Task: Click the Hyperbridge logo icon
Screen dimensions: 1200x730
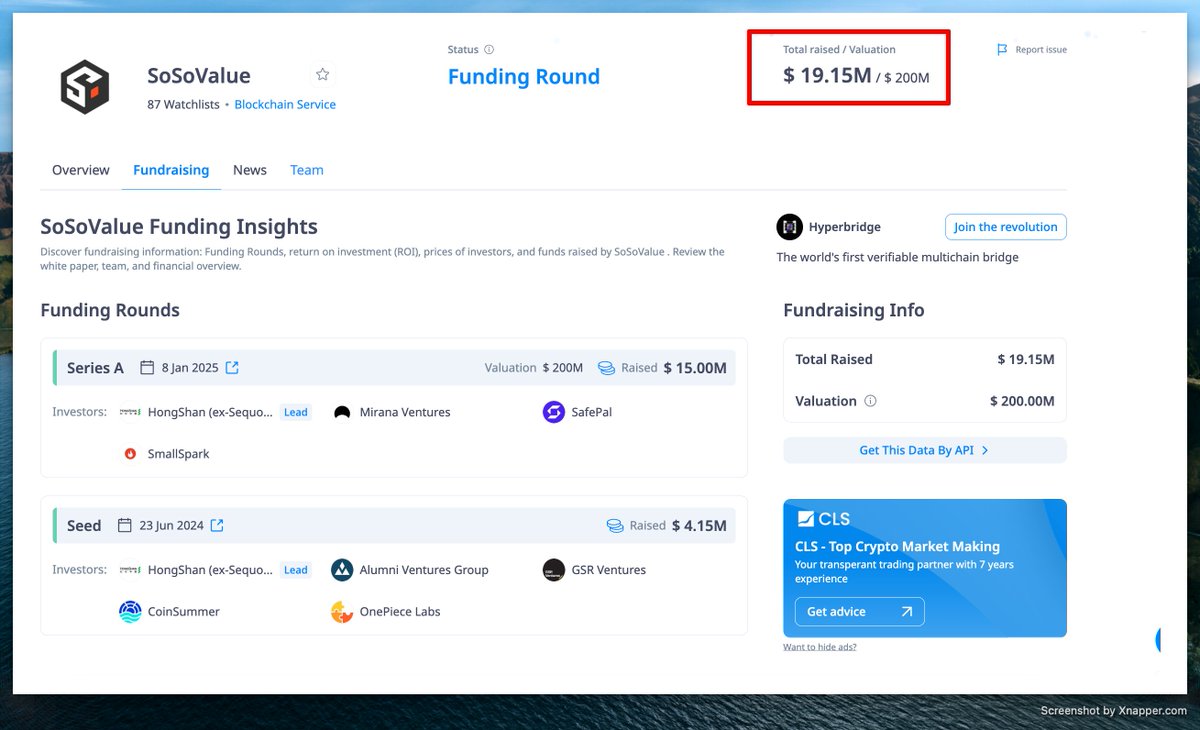Action: click(x=789, y=227)
